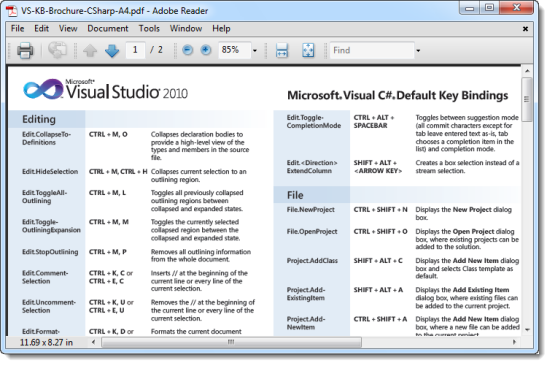Click the Editing section heading
This screenshot has height=365, width=550.
[x=39, y=119]
